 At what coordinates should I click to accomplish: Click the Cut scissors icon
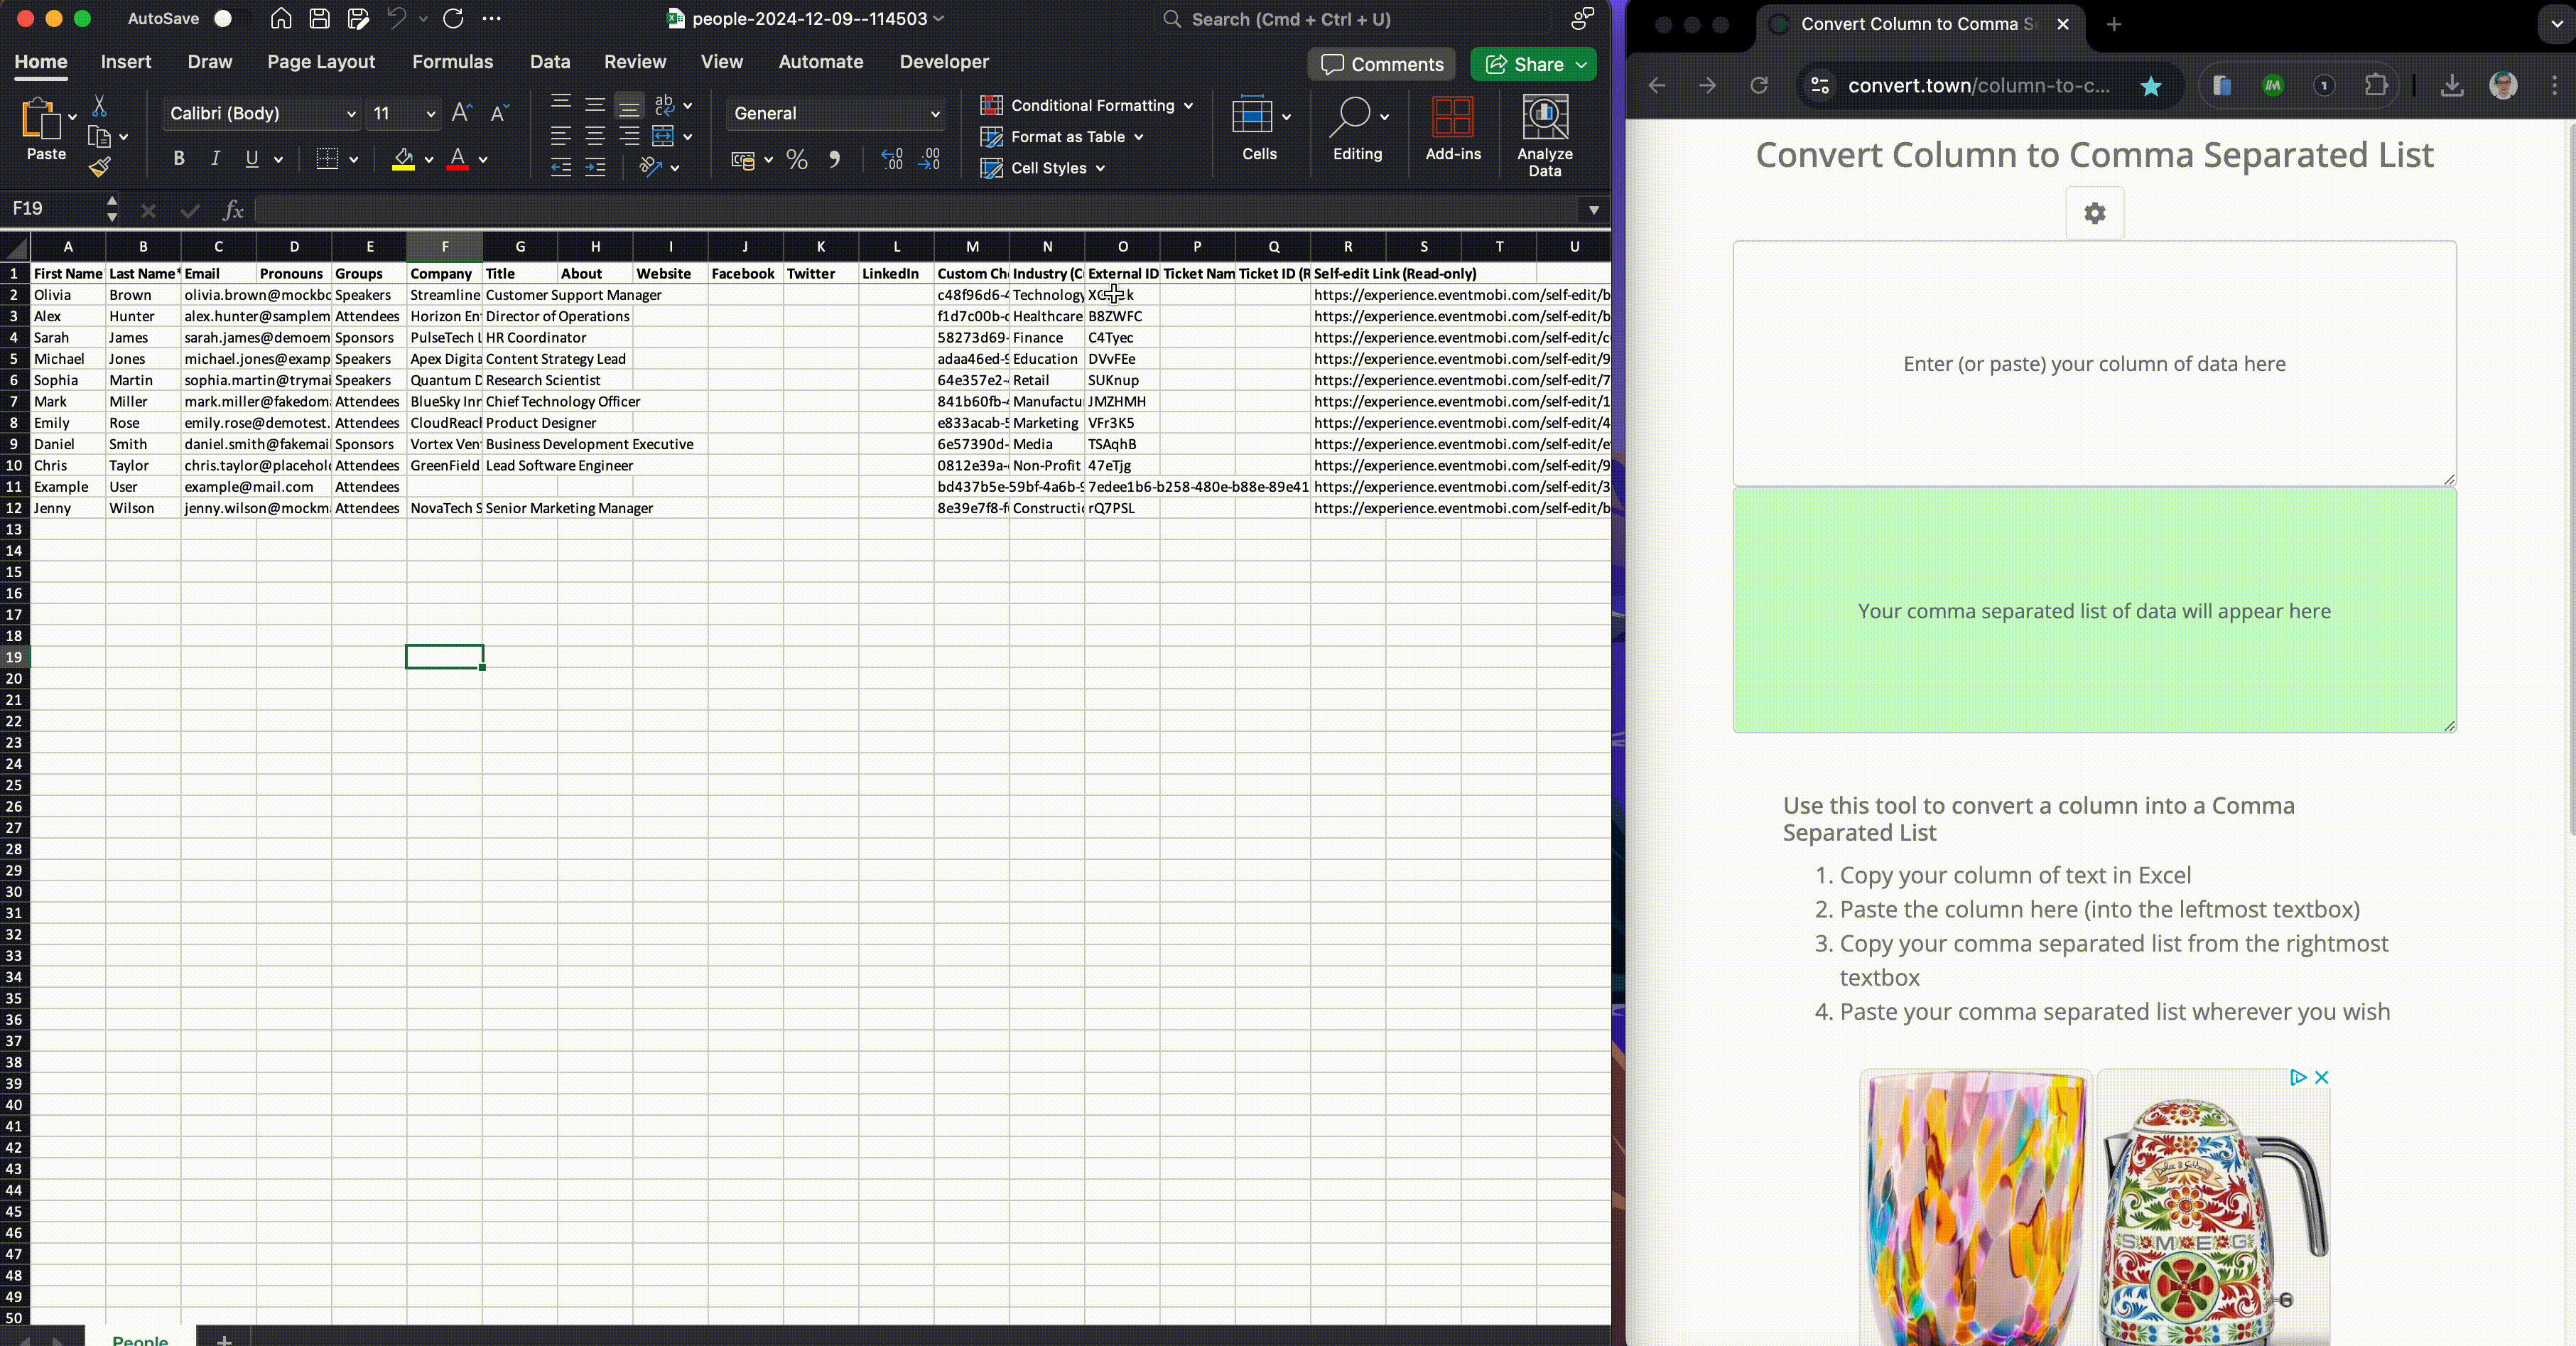tap(99, 106)
